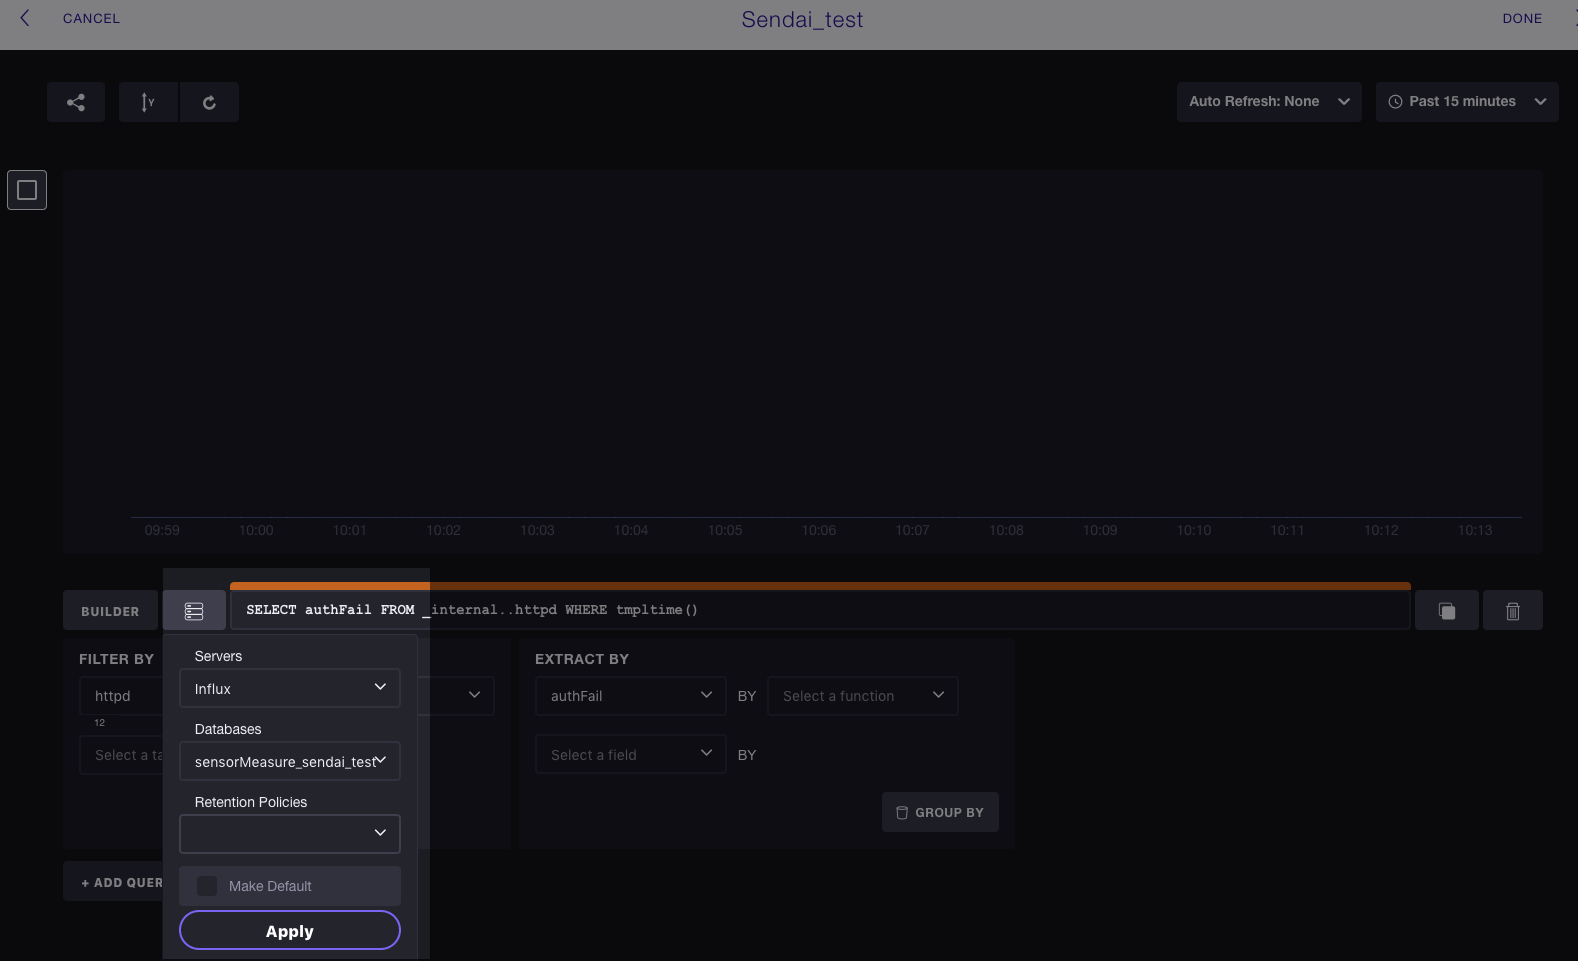
Task: Click the database server selector icon
Action: coord(194,611)
